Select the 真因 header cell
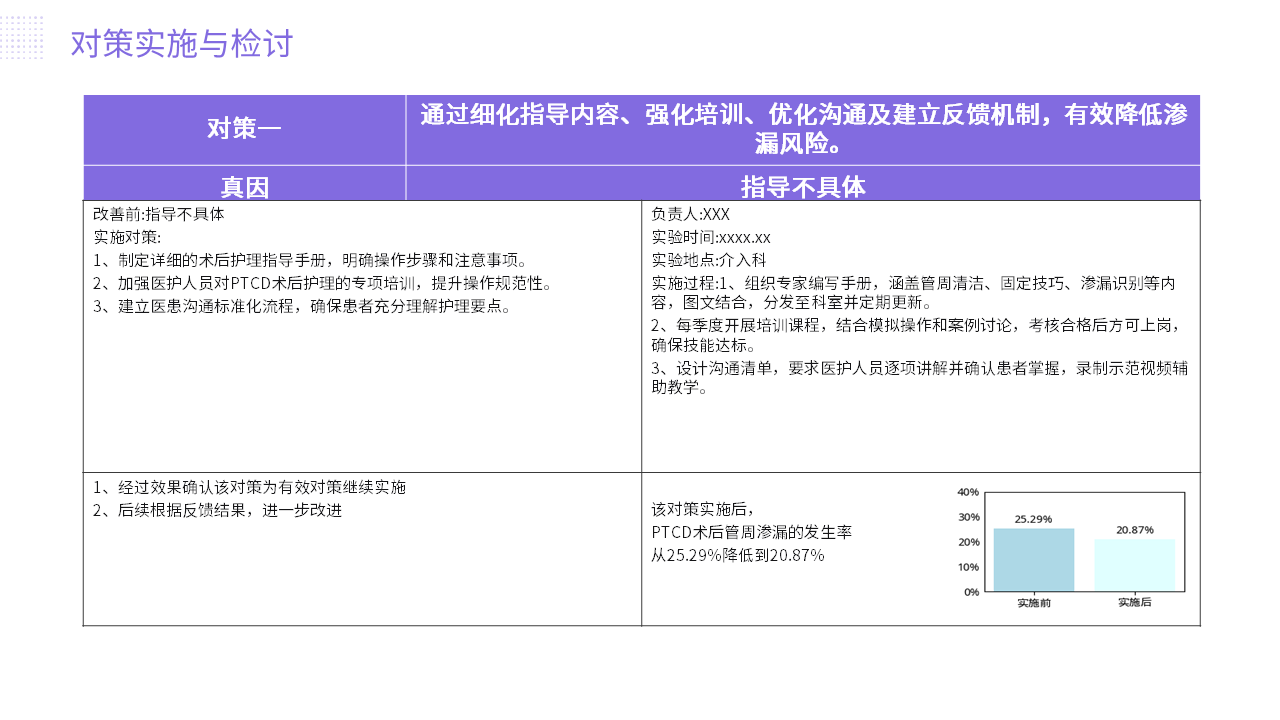Viewport: 1280px width, 720px height. point(244,187)
